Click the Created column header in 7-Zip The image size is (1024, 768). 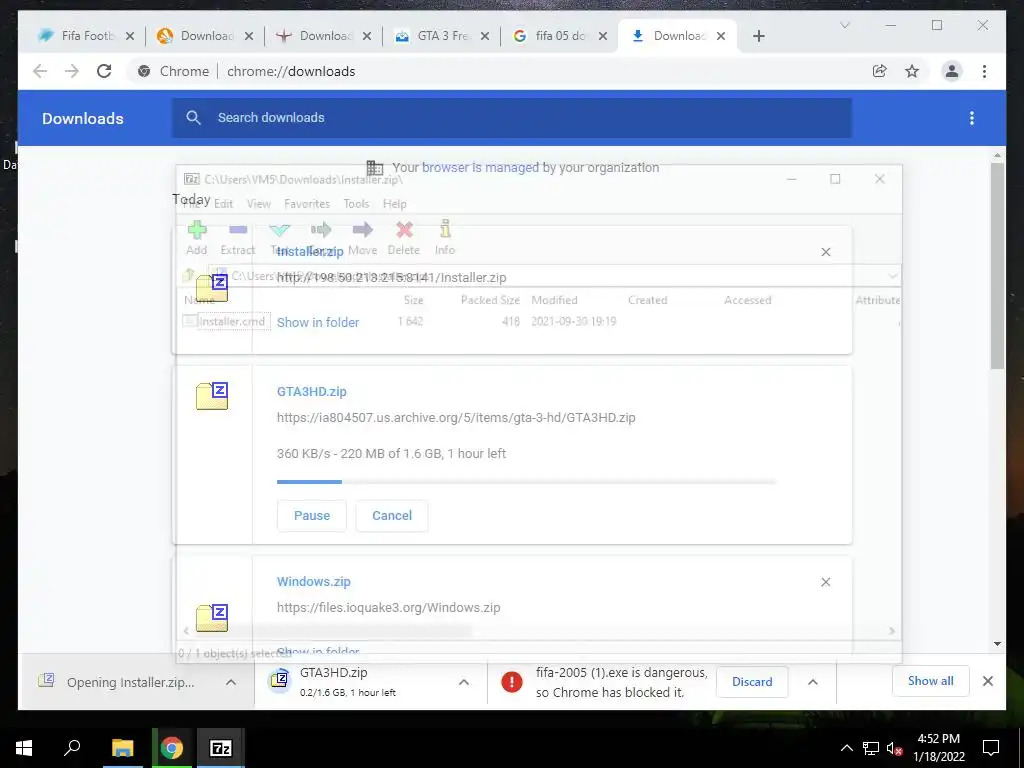648,300
